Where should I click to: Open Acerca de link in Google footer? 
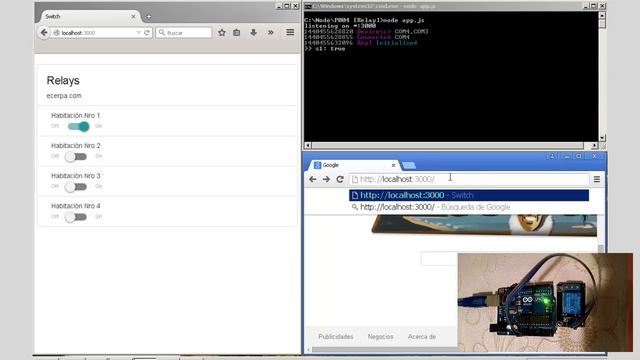point(422,337)
